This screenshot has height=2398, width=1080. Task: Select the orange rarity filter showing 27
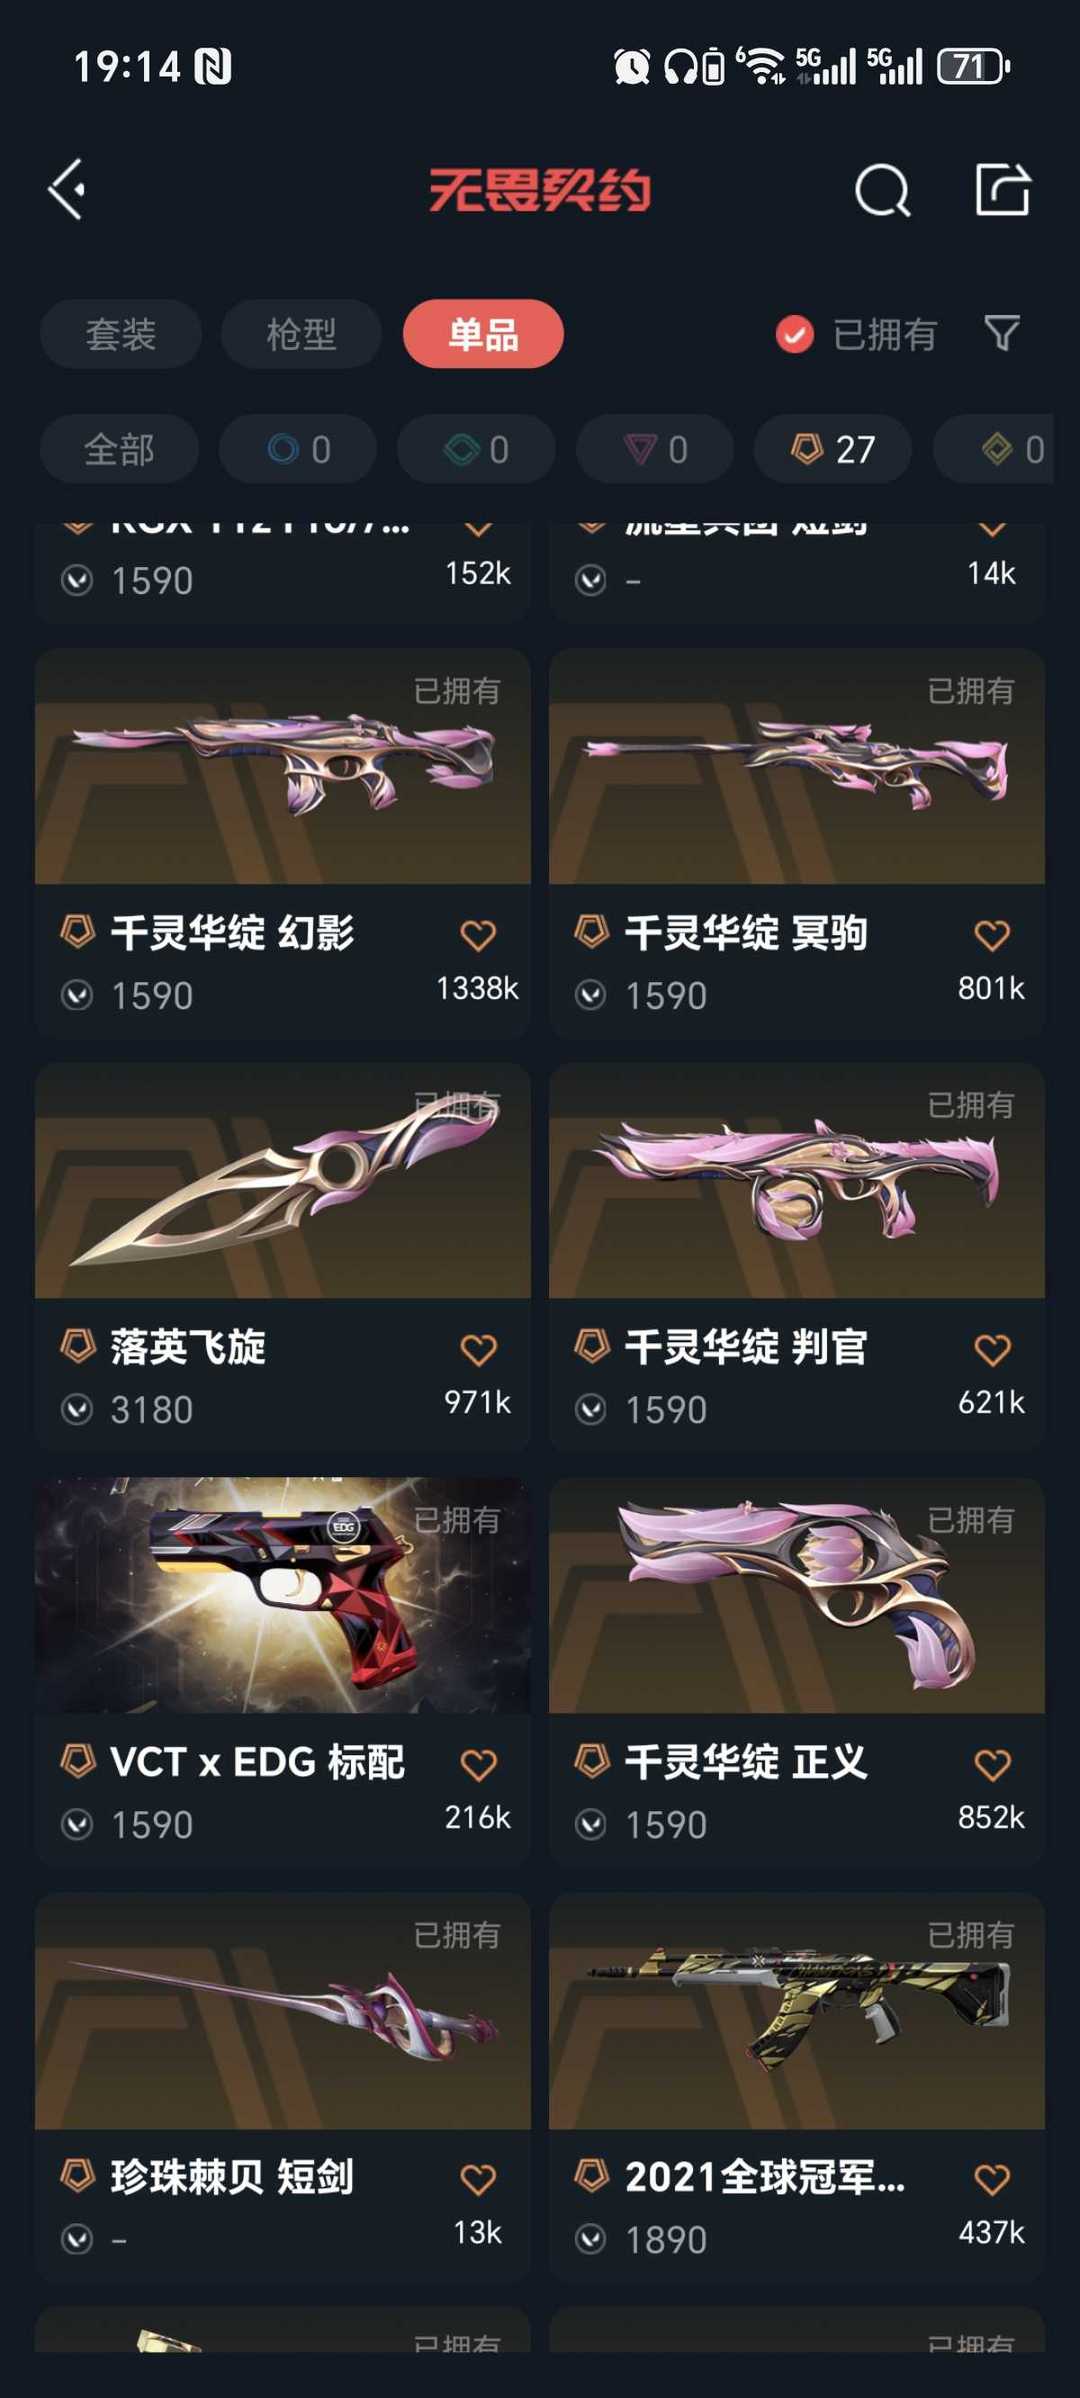click(833, 449)
